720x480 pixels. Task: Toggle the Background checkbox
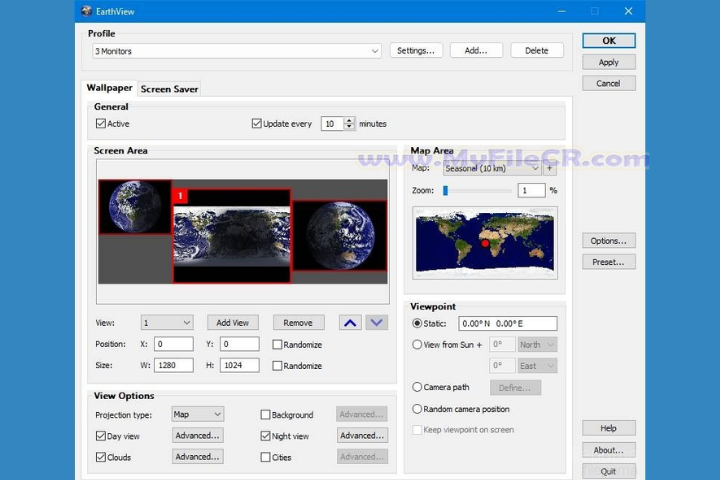[265, 415]
